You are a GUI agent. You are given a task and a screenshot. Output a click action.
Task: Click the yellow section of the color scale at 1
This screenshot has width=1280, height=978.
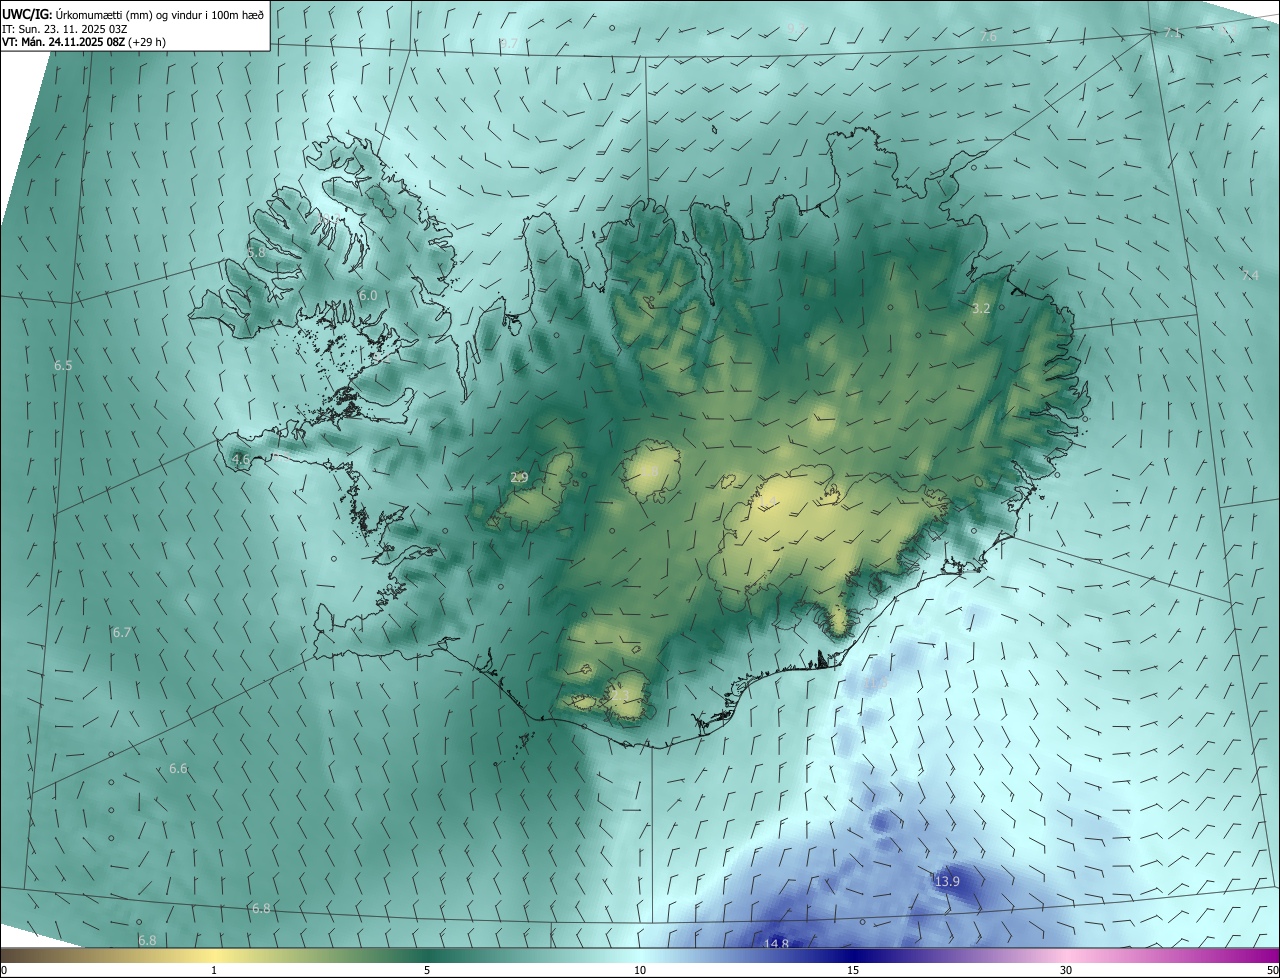215,955
